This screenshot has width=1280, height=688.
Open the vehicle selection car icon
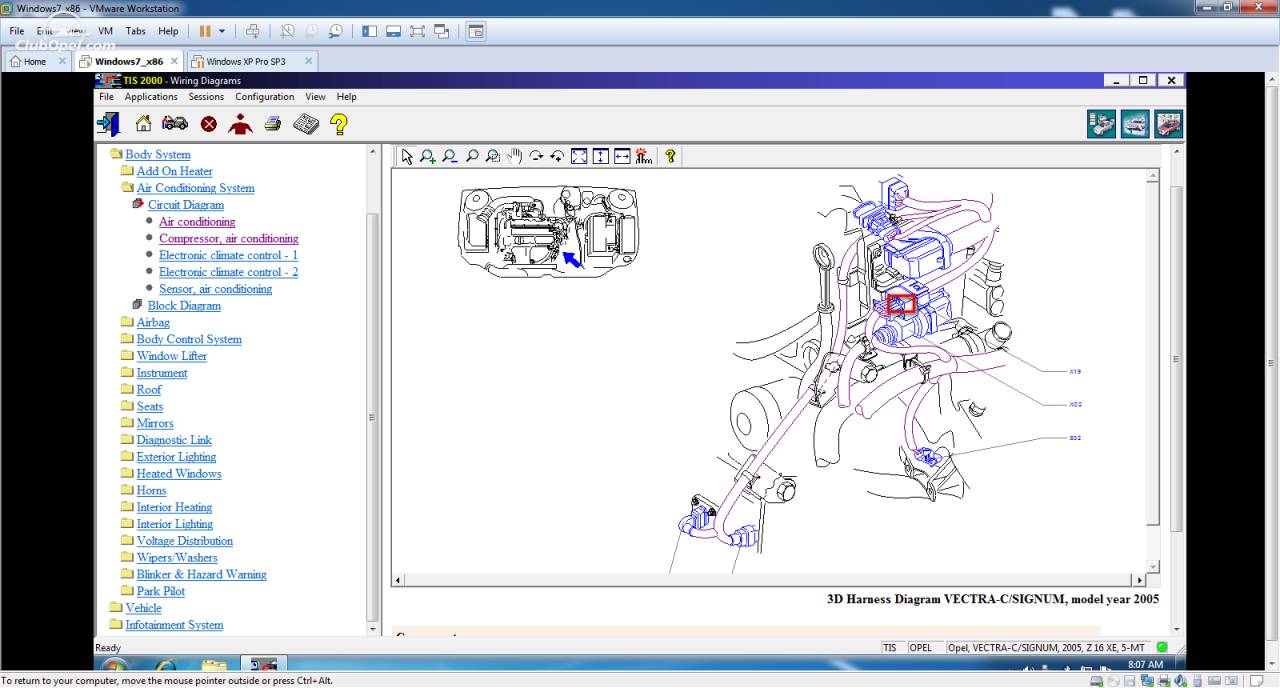tap(175, 124)
